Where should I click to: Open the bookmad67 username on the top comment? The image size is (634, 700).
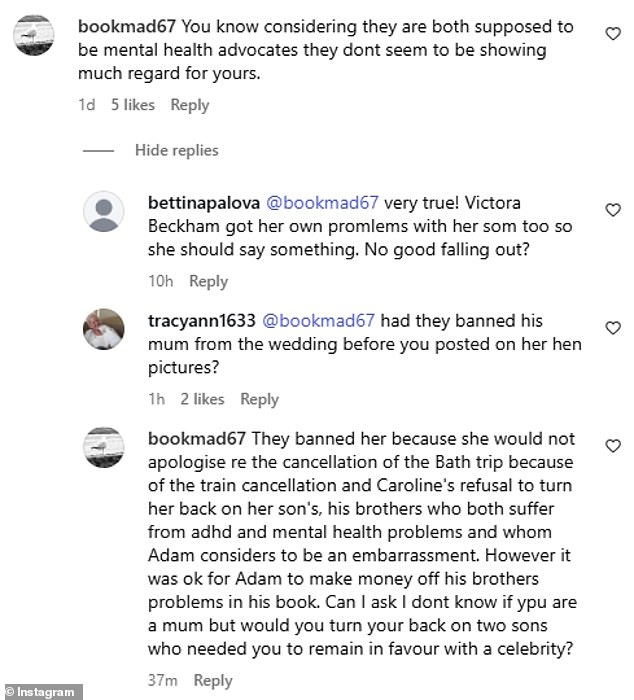(x=126, y=24)
